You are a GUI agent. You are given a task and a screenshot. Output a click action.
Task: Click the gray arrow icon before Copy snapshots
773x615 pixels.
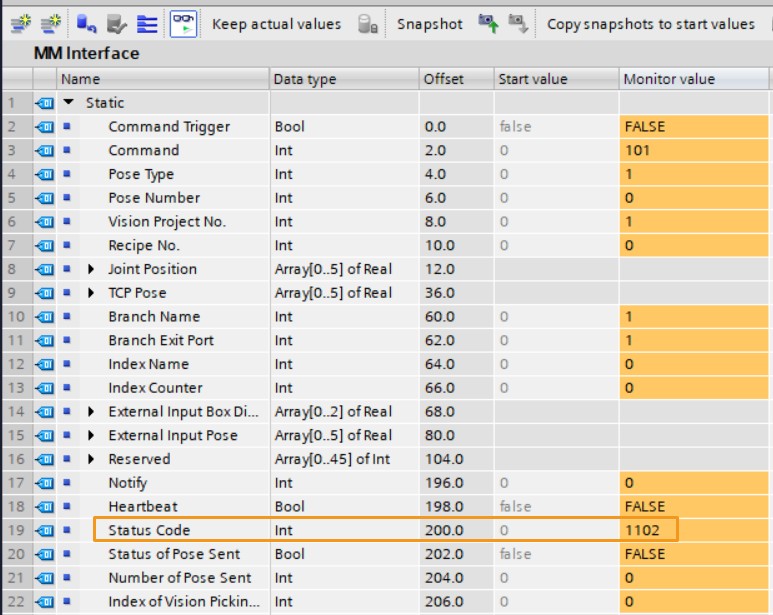click(x=518, y=23)
